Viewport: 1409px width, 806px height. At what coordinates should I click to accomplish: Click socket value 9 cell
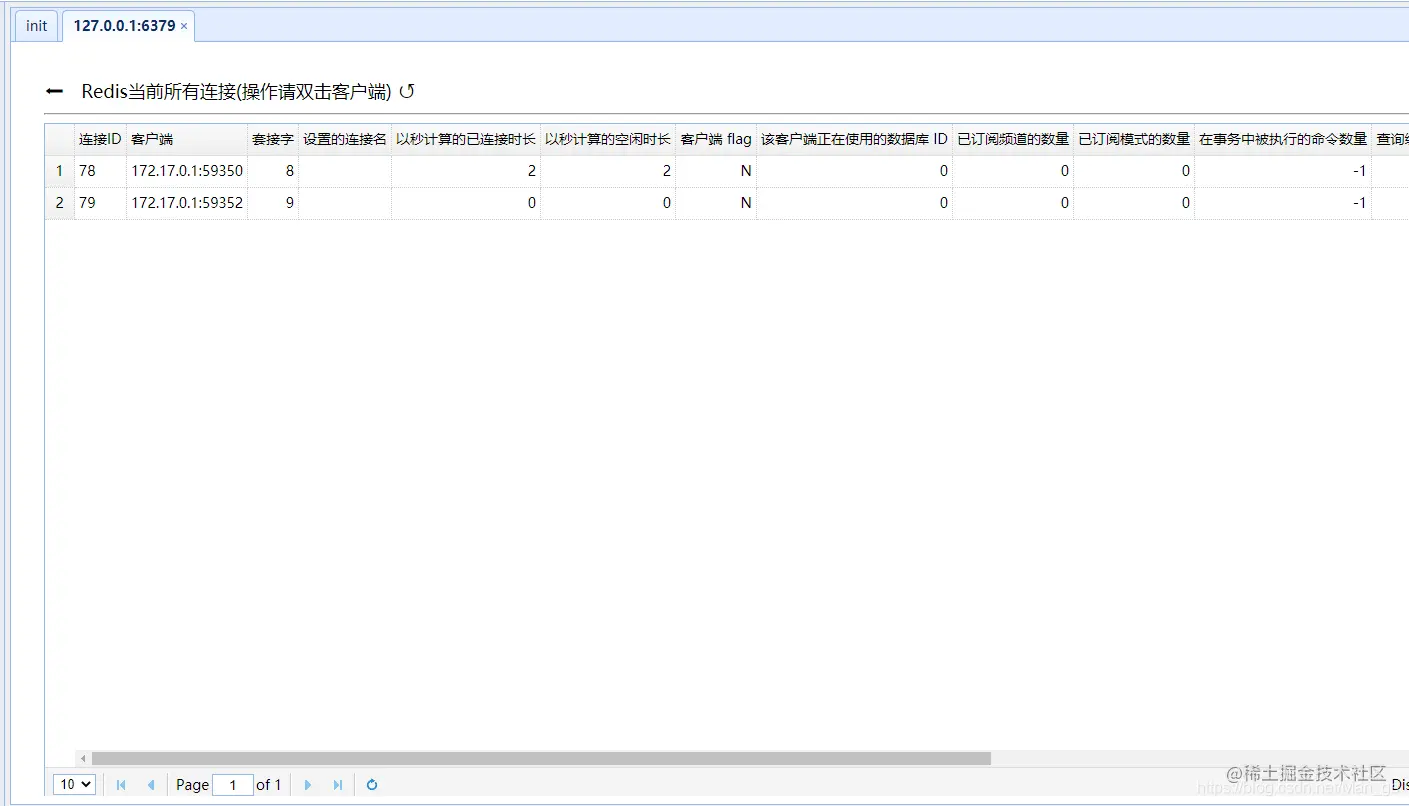tap(273, 203)
